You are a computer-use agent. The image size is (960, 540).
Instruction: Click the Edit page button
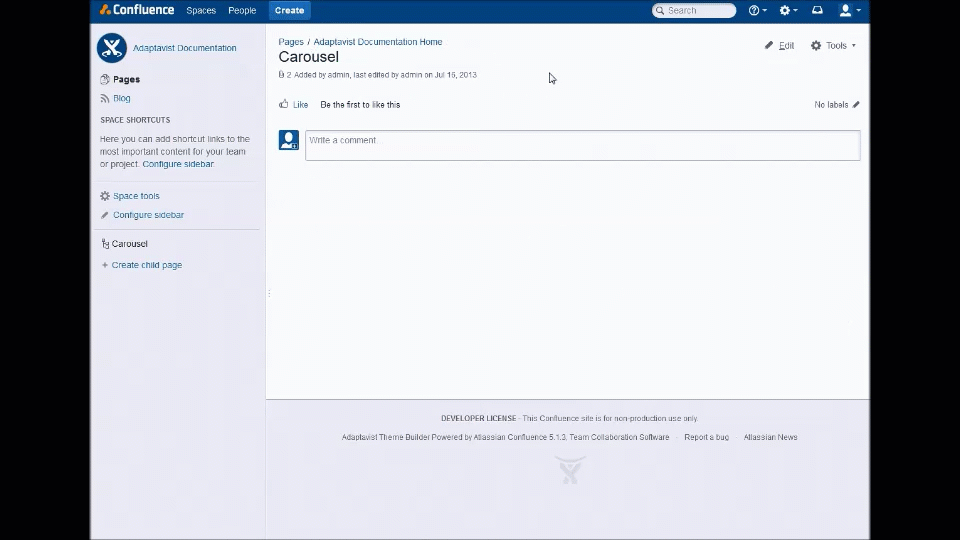point(779,45)
